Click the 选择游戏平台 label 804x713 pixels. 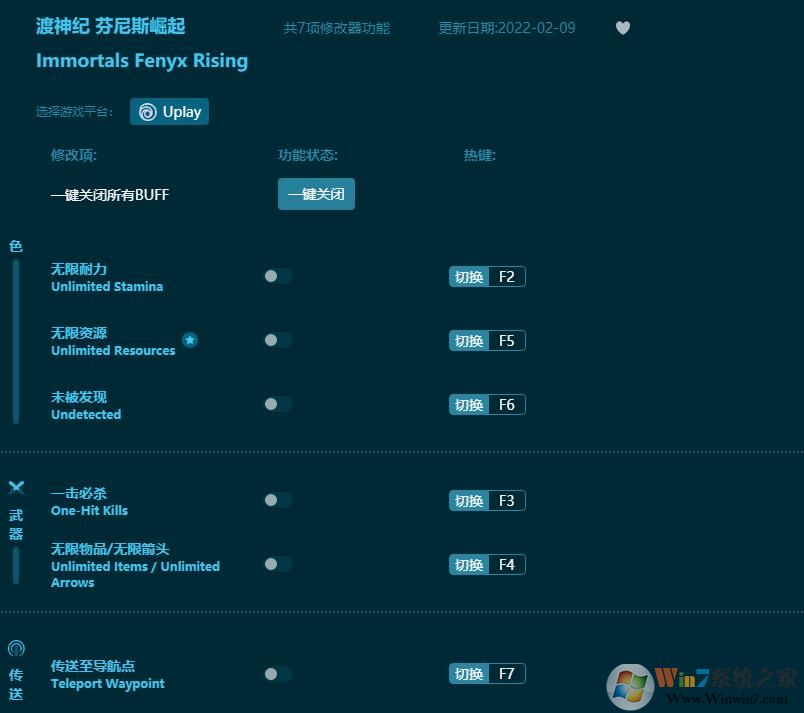point(74,112)
